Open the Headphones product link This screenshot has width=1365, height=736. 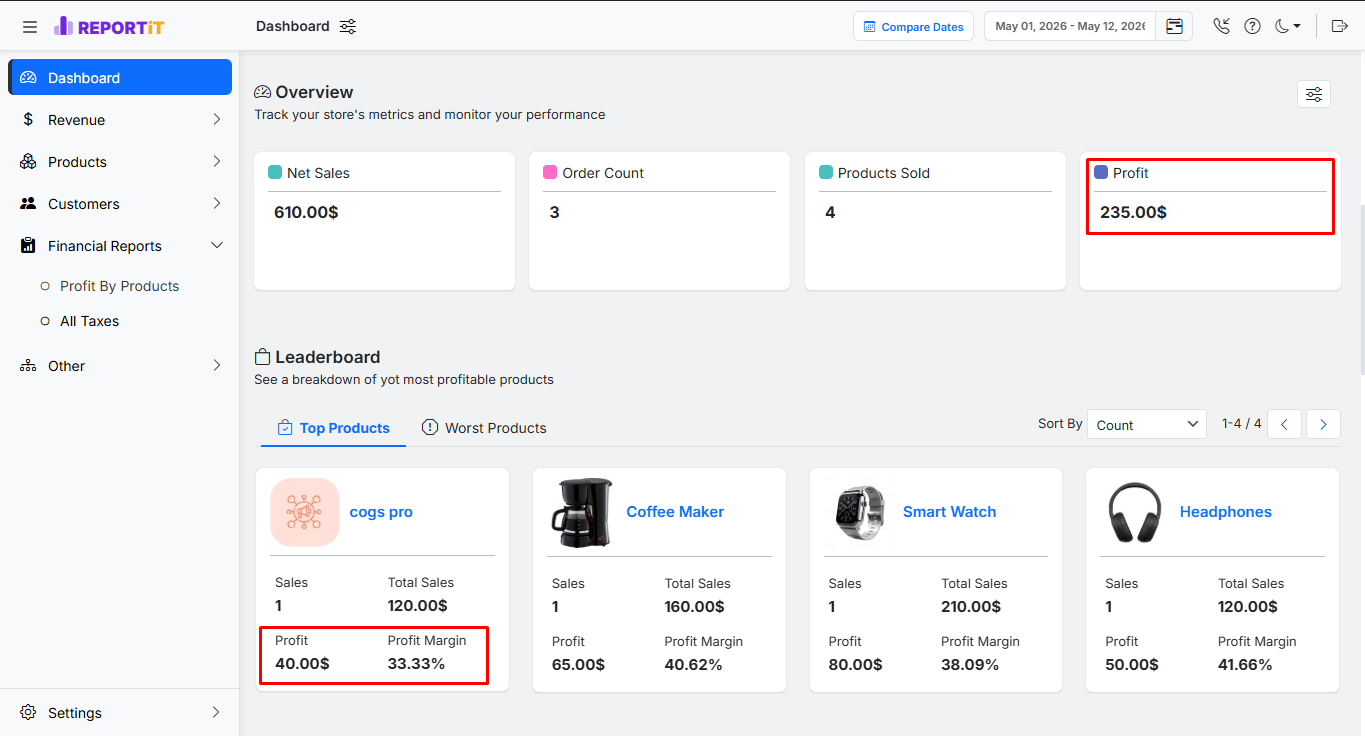tap(1225, 512)
